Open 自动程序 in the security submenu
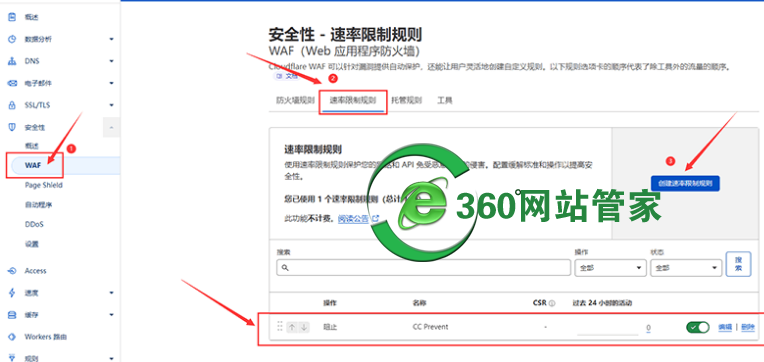764x362 pixels. coord(38,205)
